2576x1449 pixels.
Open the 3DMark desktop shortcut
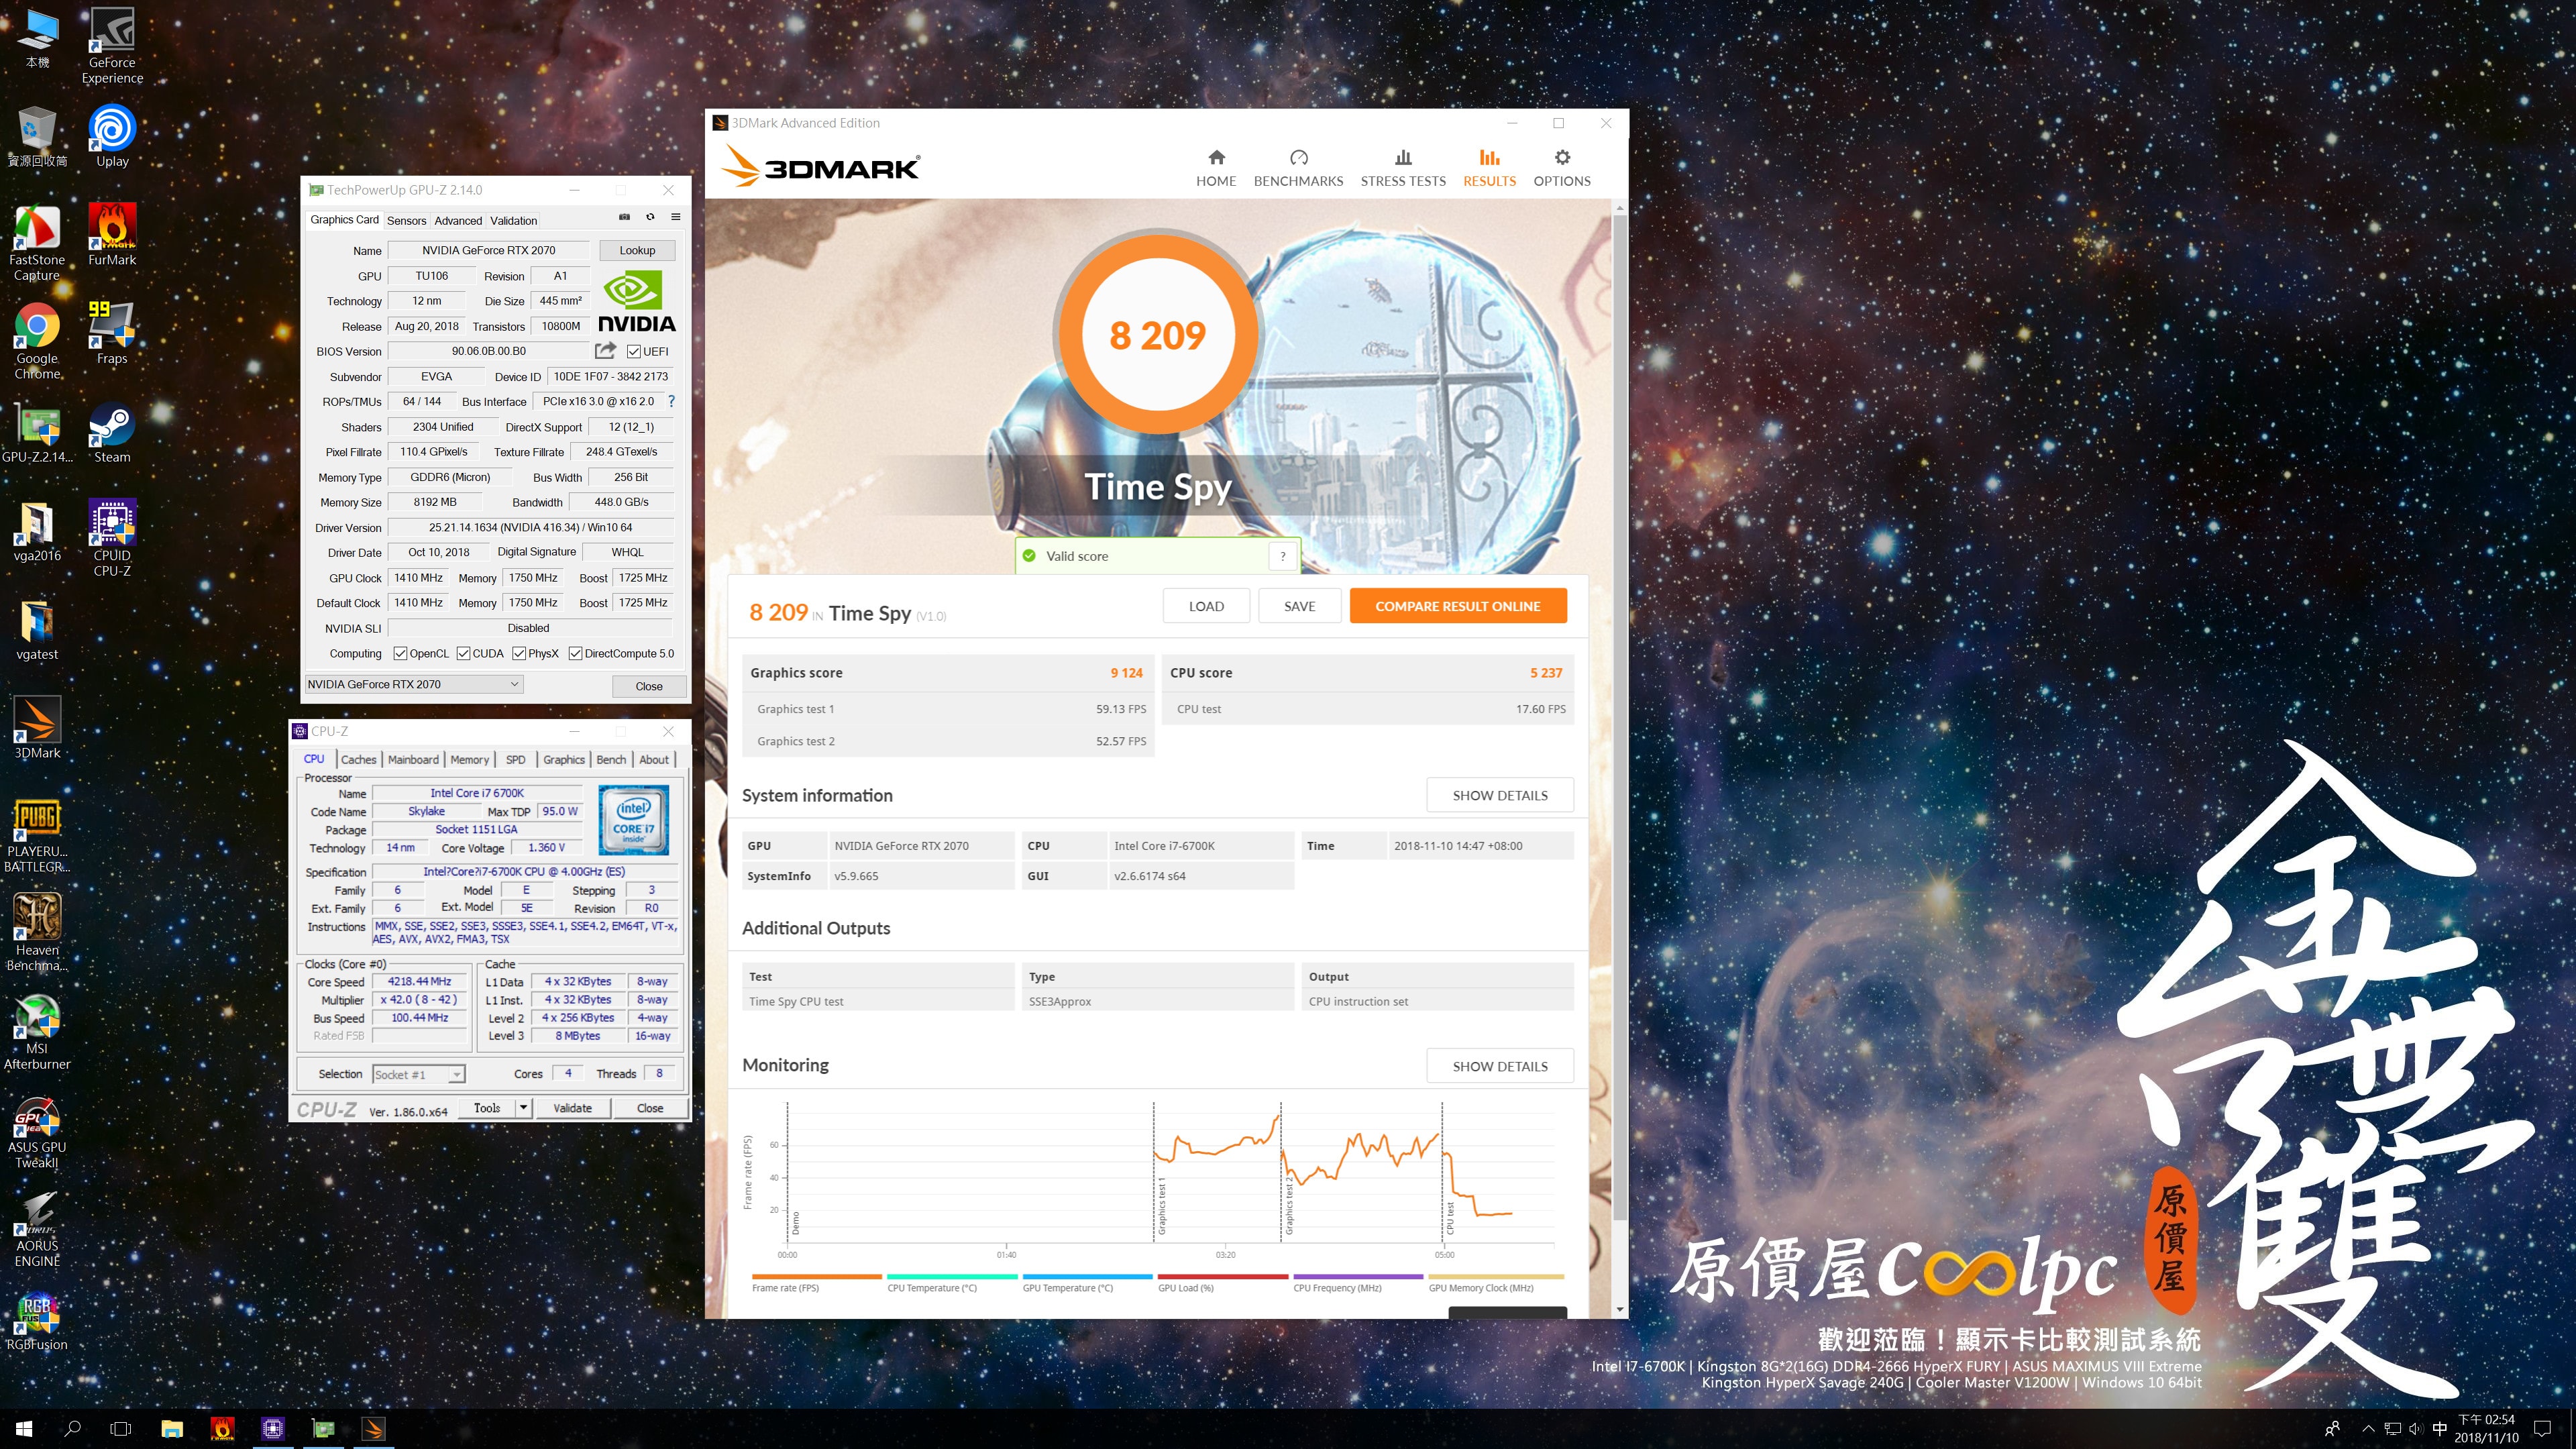tap(37, 728)
